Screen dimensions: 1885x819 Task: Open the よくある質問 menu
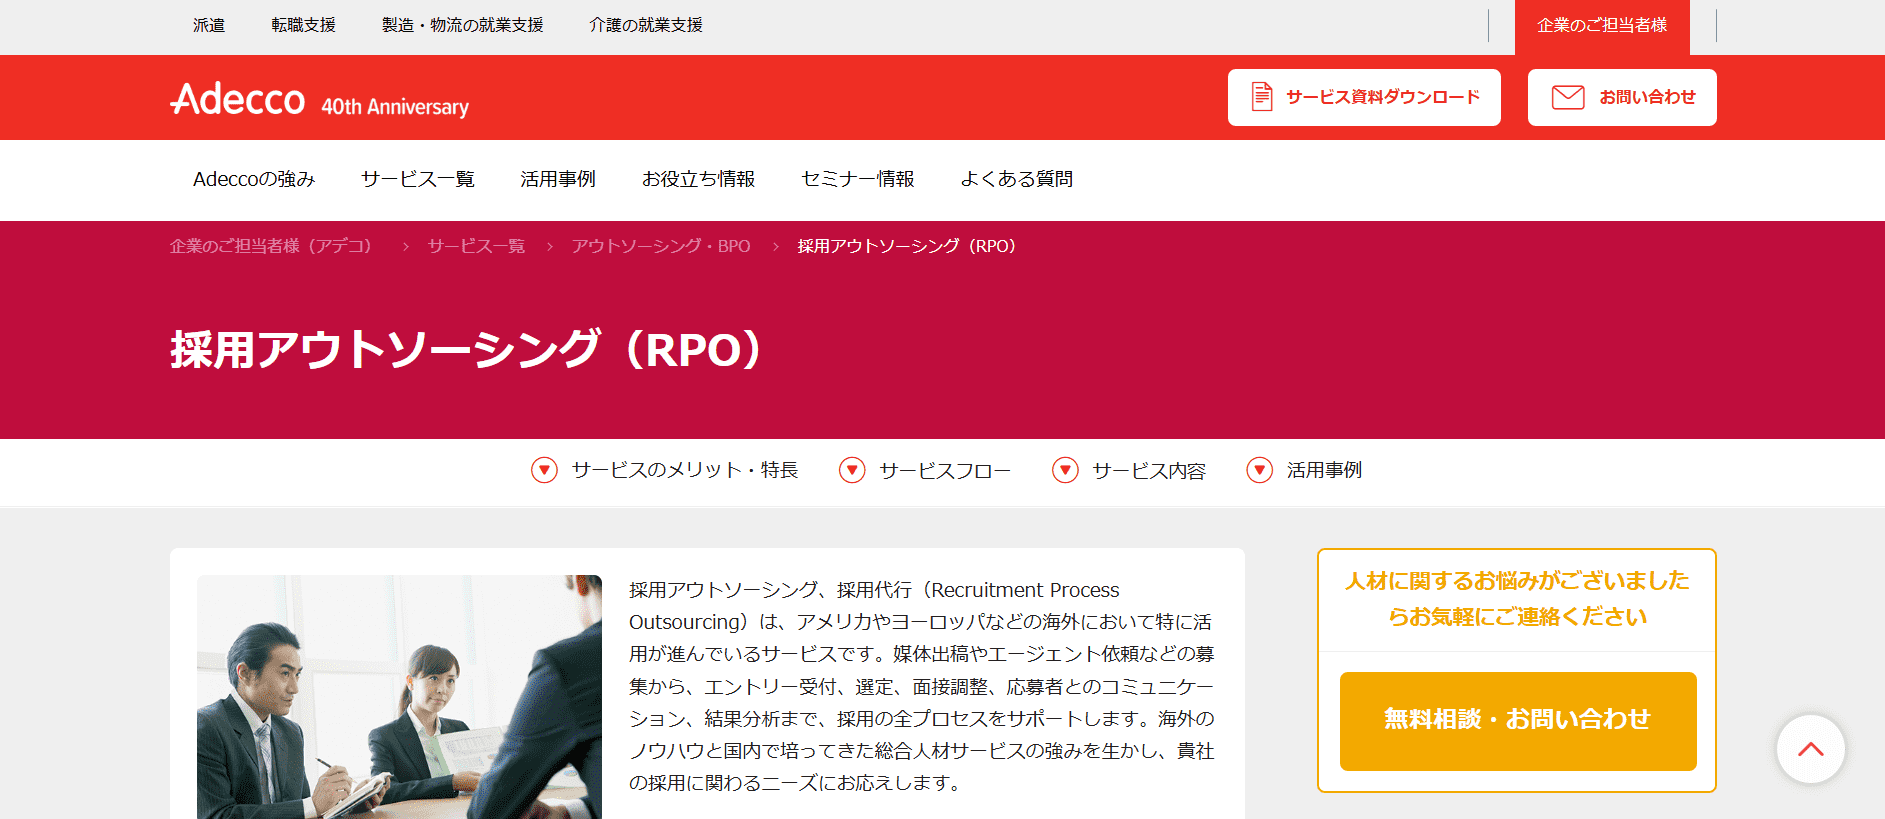1016,179
